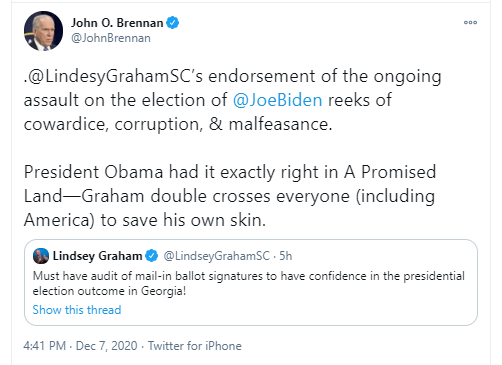Click the phrase to save his own skin
The height and width of the screenshot is (365, 502).
click(x=183, y=220)
